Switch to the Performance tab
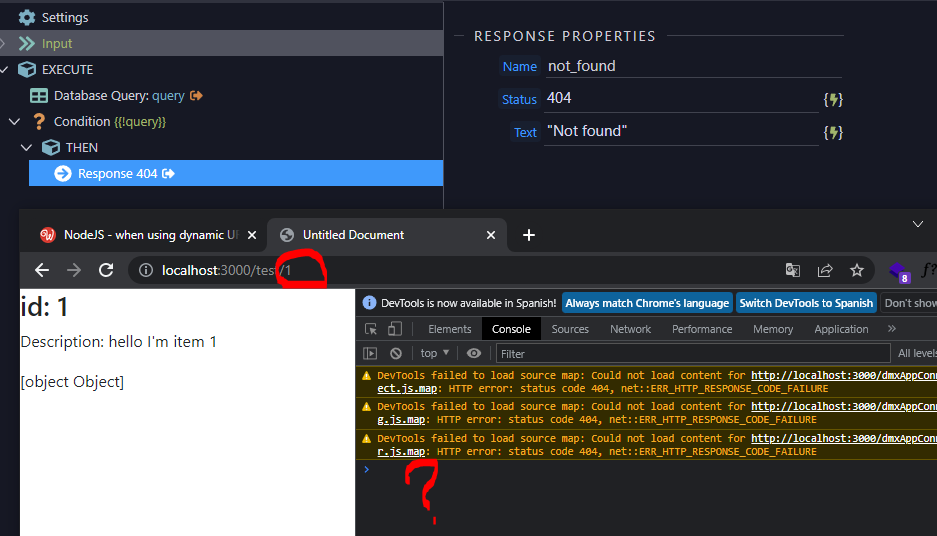This screenshot has height=536, width=937. (702, 329)
